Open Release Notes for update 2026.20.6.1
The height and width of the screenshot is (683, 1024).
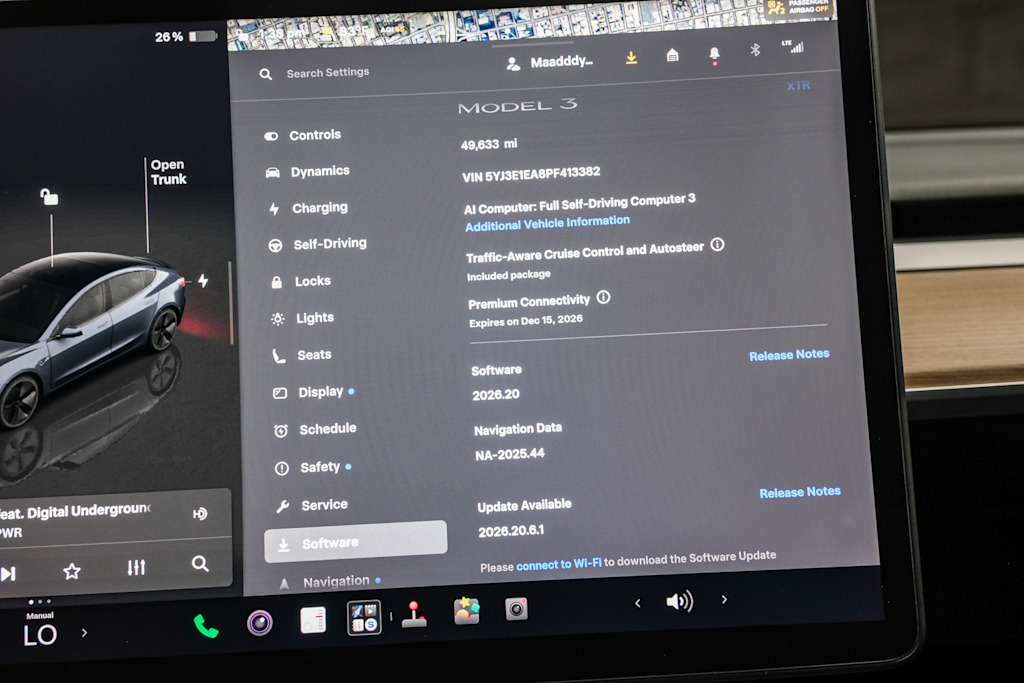pos(800,492)
